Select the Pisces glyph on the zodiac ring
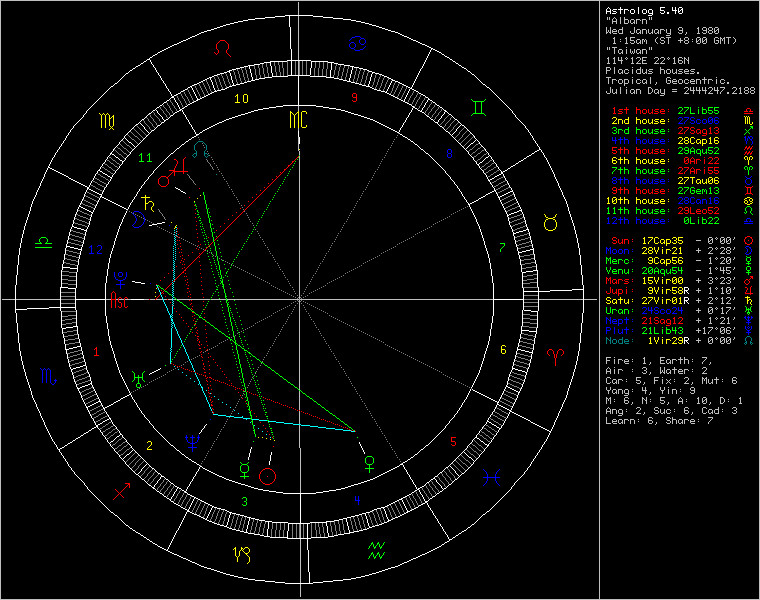The image size is (760, 600). [490, 477]
